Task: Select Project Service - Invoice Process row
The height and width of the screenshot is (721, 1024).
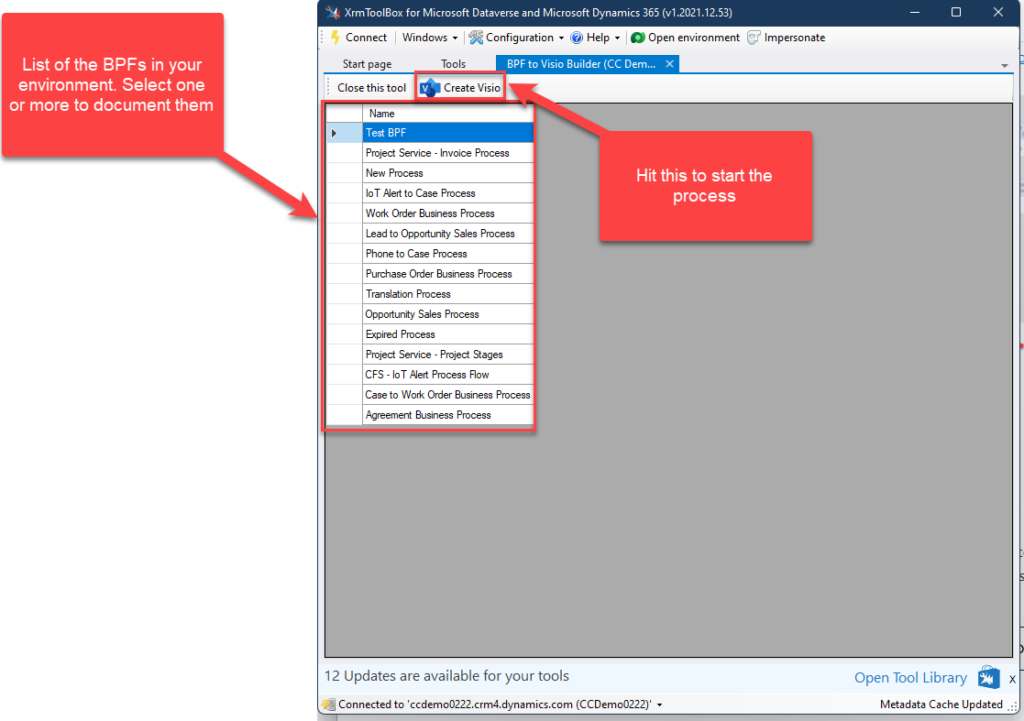Action: pos(448,153)
